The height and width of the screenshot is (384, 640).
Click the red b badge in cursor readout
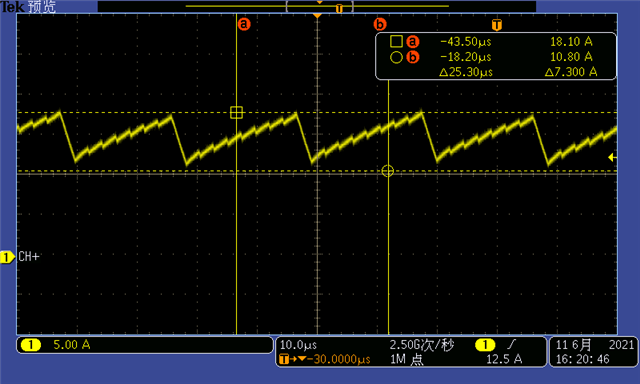pyautogui.click(x=413, y=57)
